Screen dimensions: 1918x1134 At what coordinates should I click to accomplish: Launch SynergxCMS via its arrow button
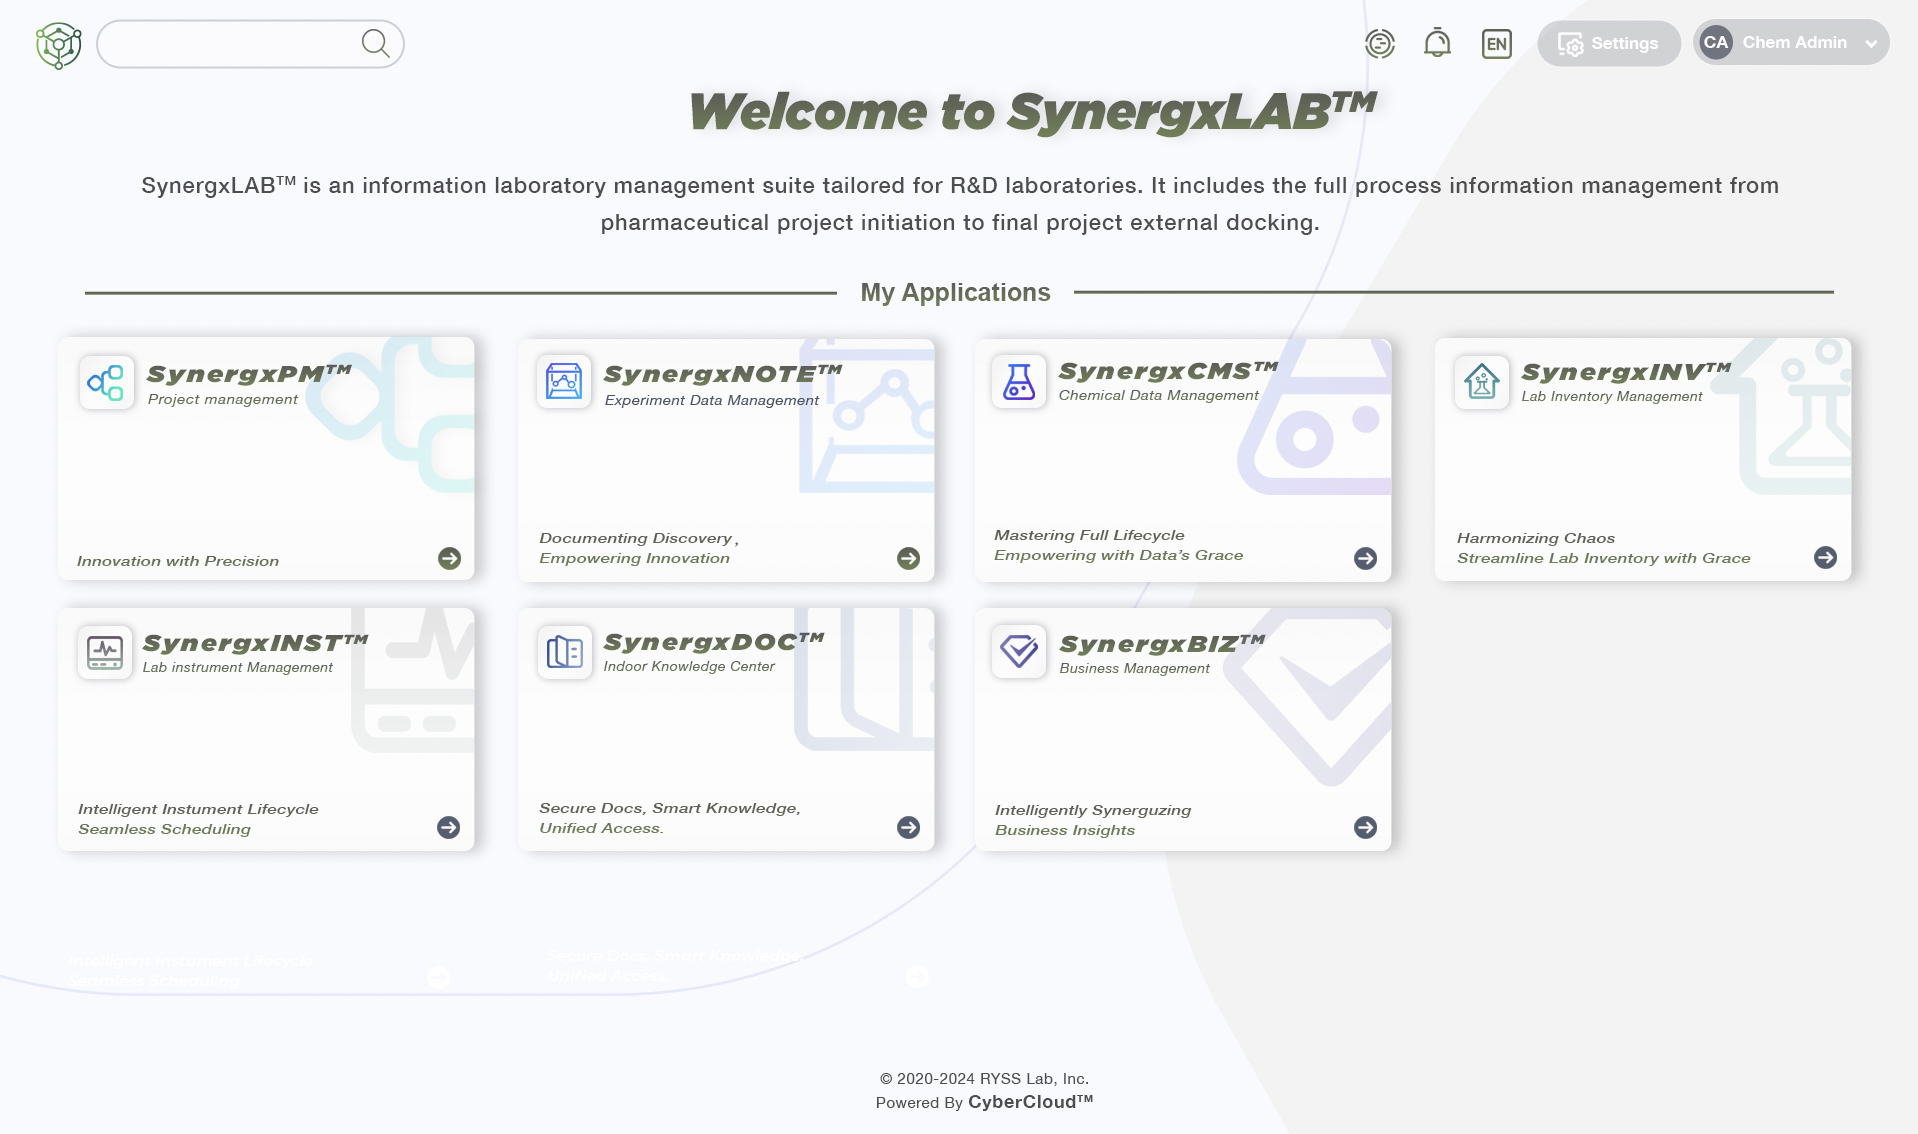1365,558
